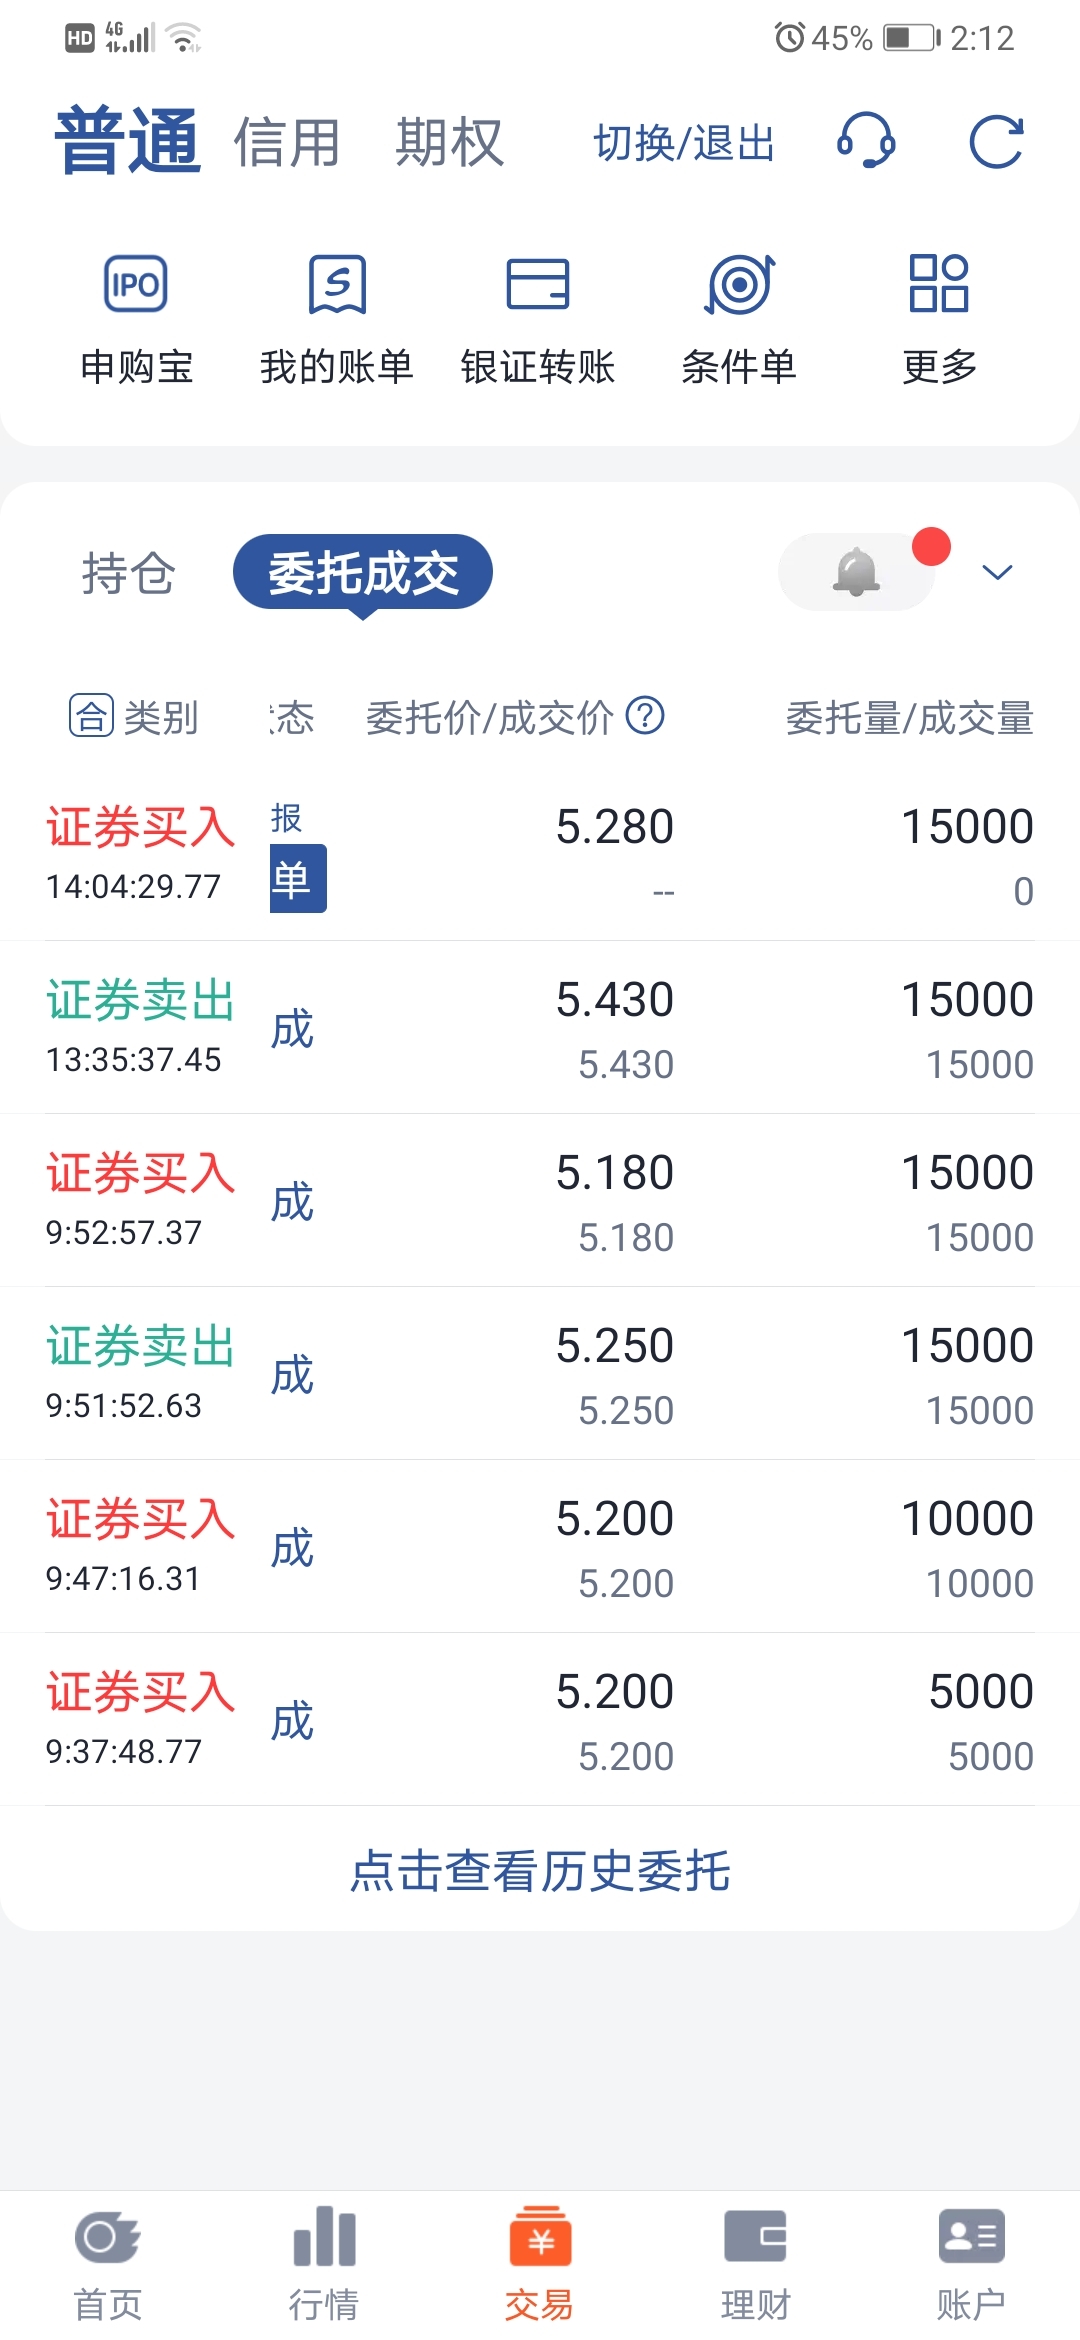The image size is (1080, 2340).
Task: Toggle the notification bell switch
Action: pos(857,572)
